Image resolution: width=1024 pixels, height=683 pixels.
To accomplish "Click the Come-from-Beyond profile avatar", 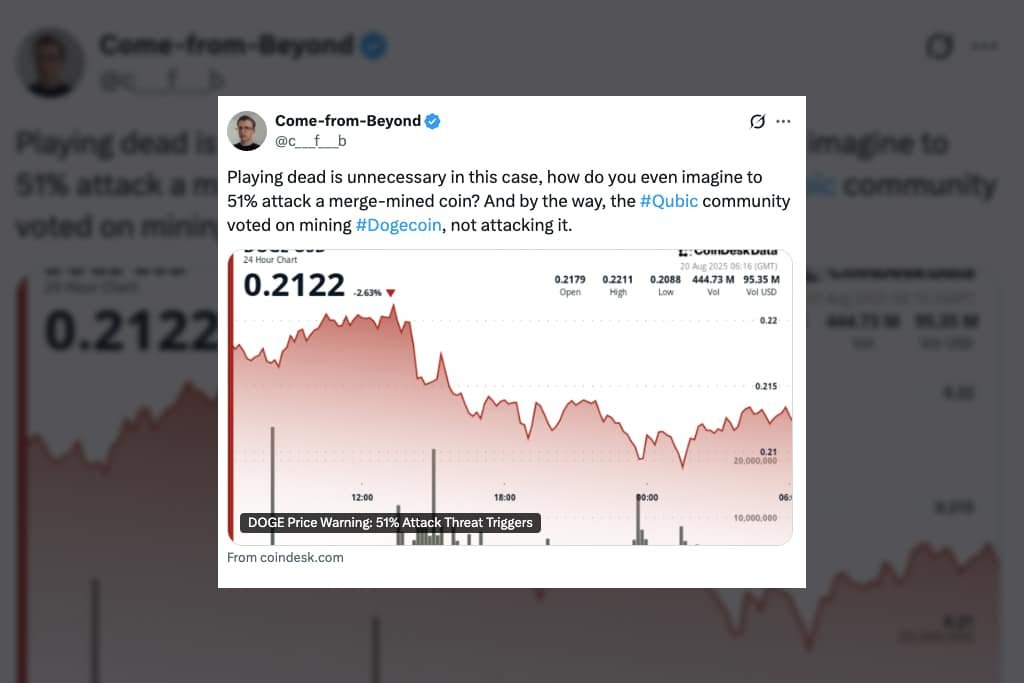I will [x=247, y=131].
